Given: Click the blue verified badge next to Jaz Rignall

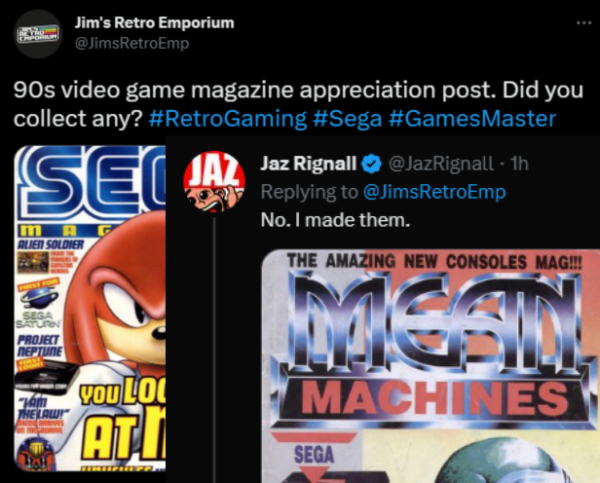Looking at the screenshot, I should [372, 164].
